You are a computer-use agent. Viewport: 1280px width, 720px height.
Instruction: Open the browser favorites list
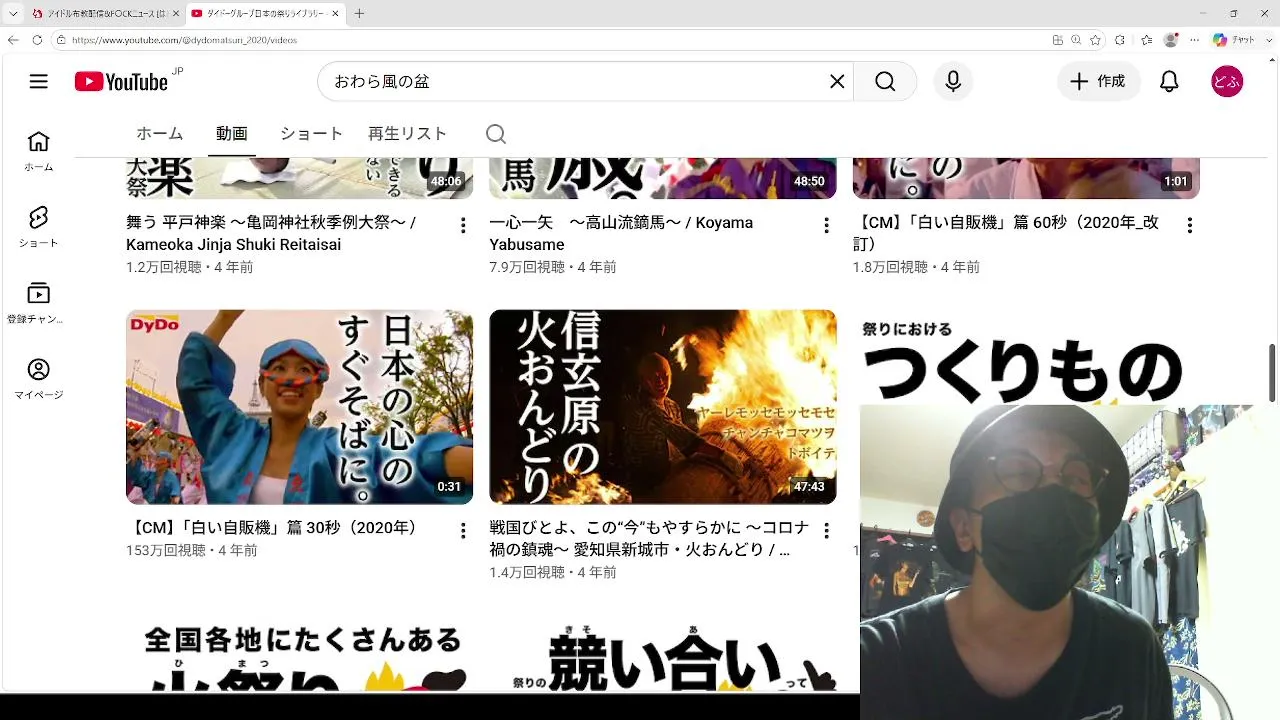coord(1145,40)
